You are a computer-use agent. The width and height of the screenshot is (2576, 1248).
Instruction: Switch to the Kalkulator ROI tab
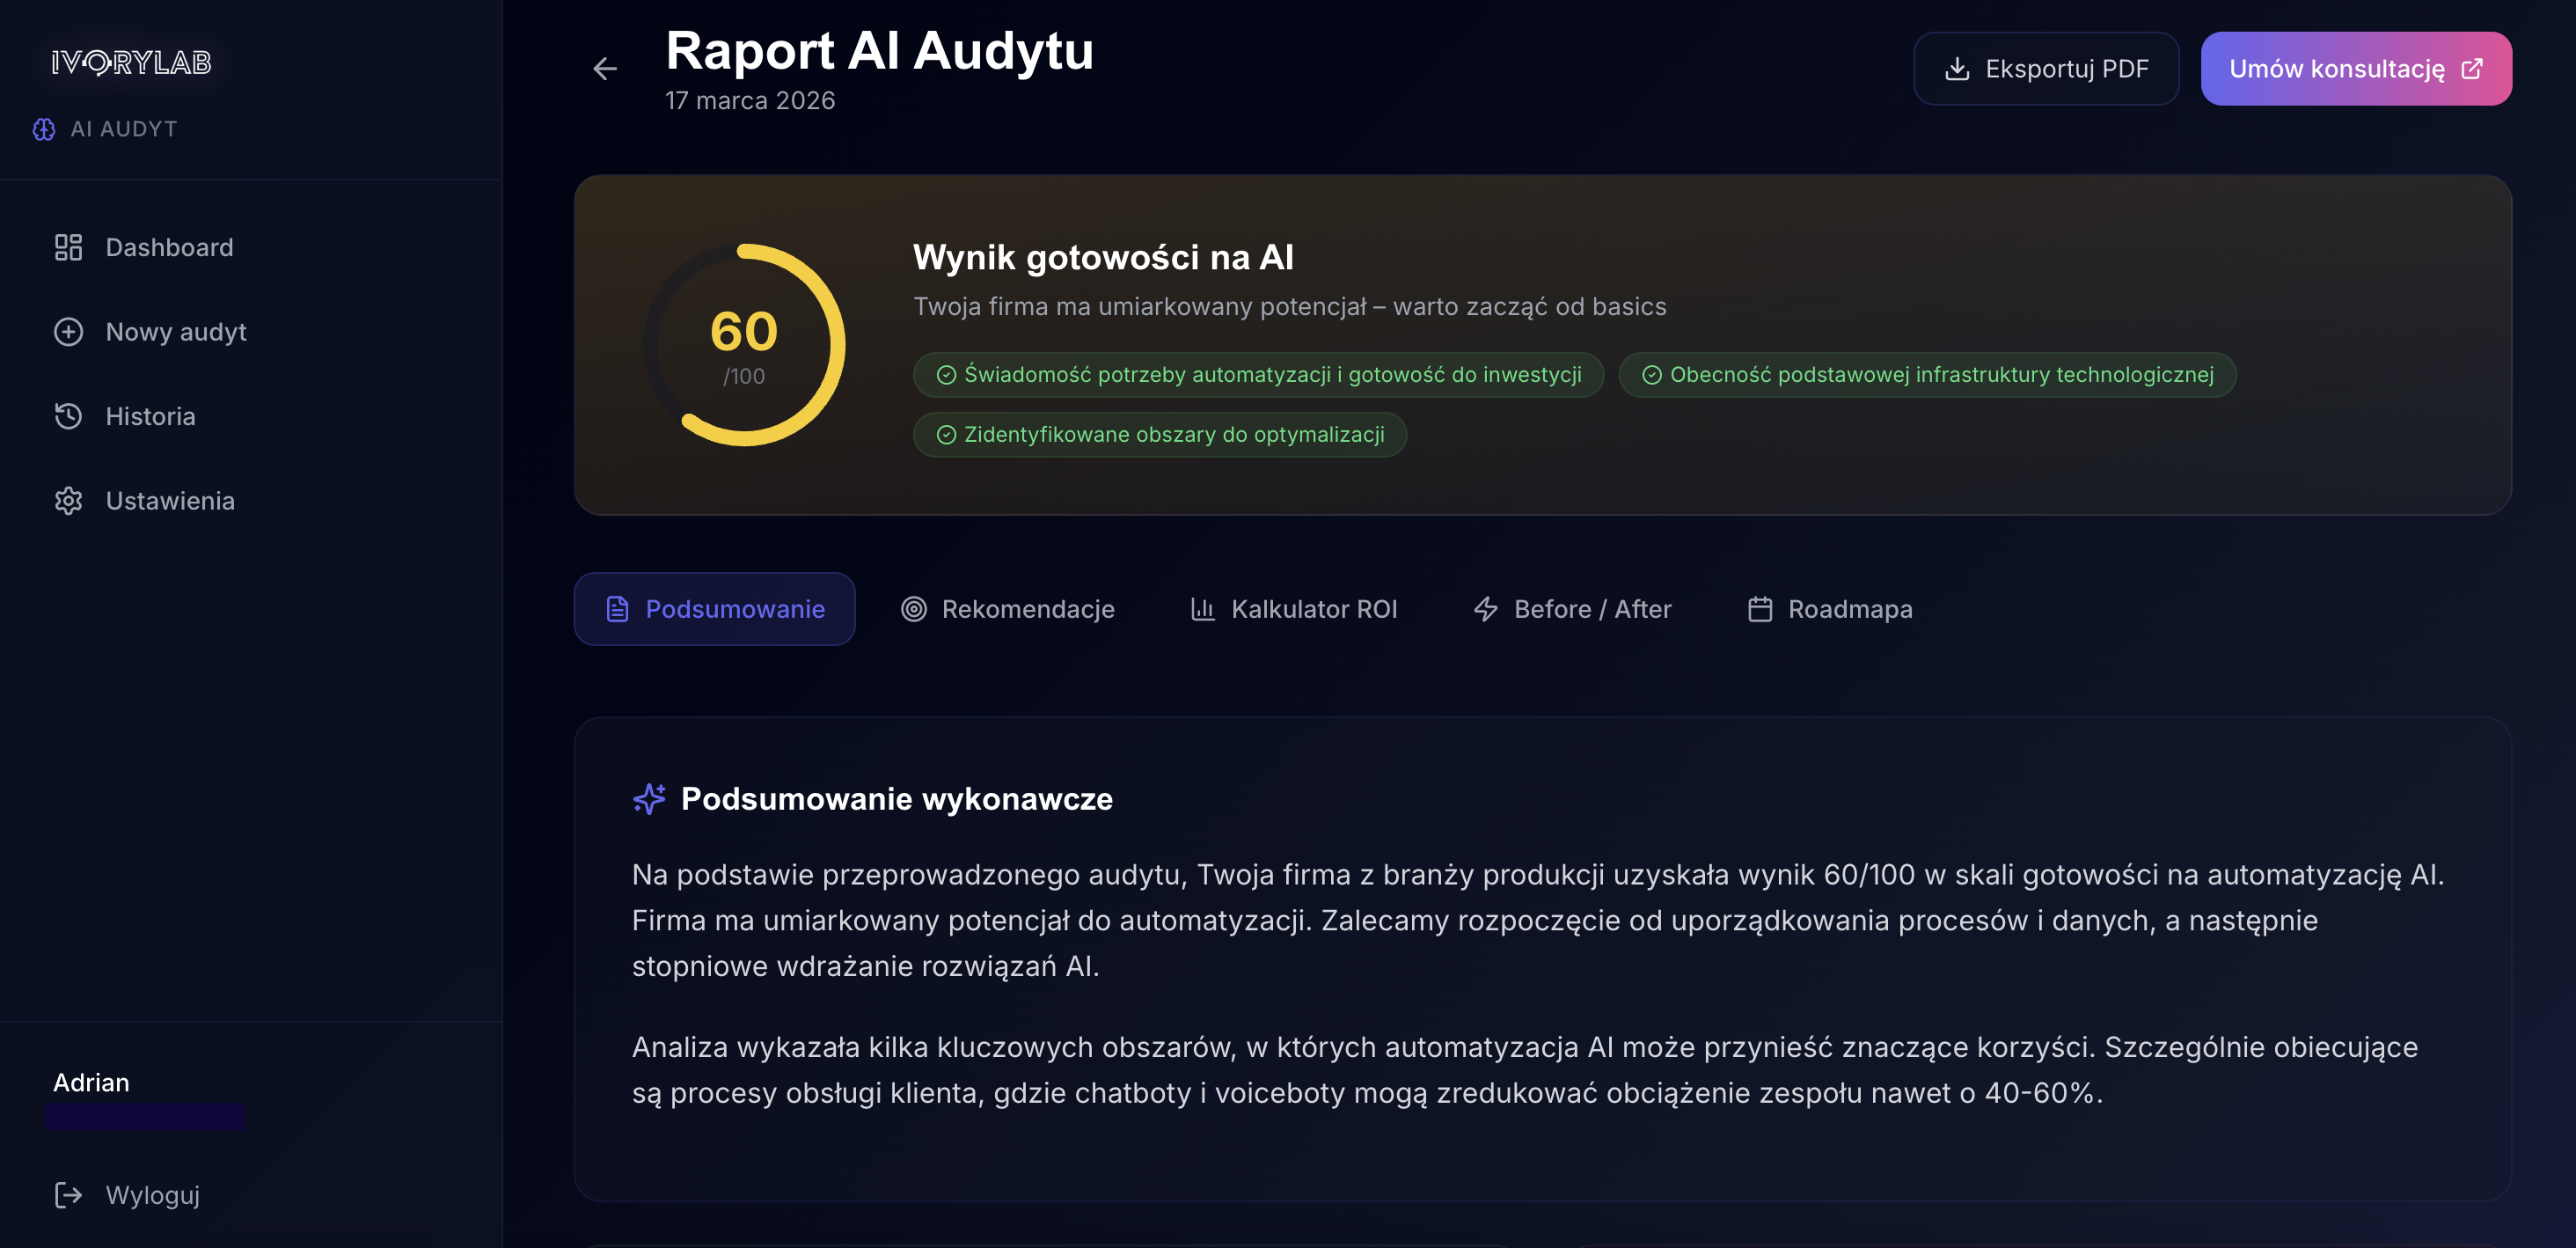[x=1314, y=608]
